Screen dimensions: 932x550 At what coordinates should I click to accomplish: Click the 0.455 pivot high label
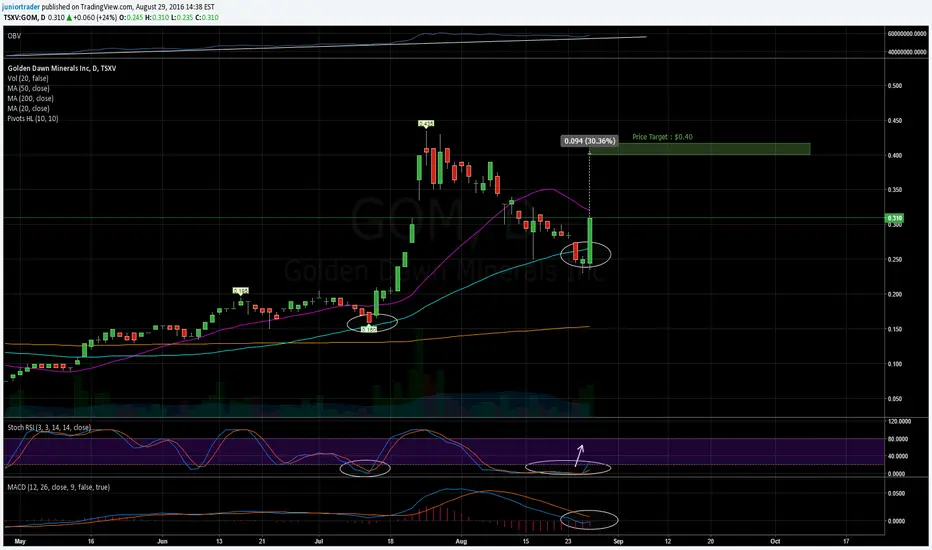[426, 124]
